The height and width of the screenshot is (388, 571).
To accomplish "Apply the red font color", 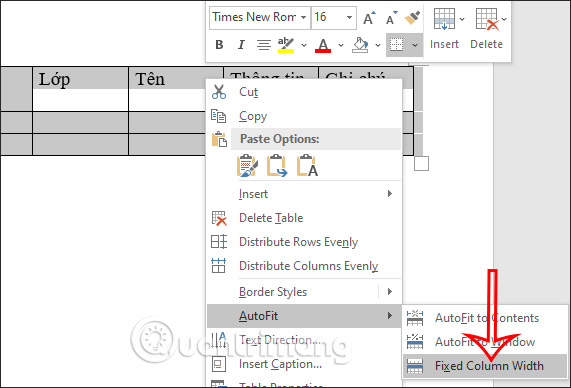I will point(323,45).
